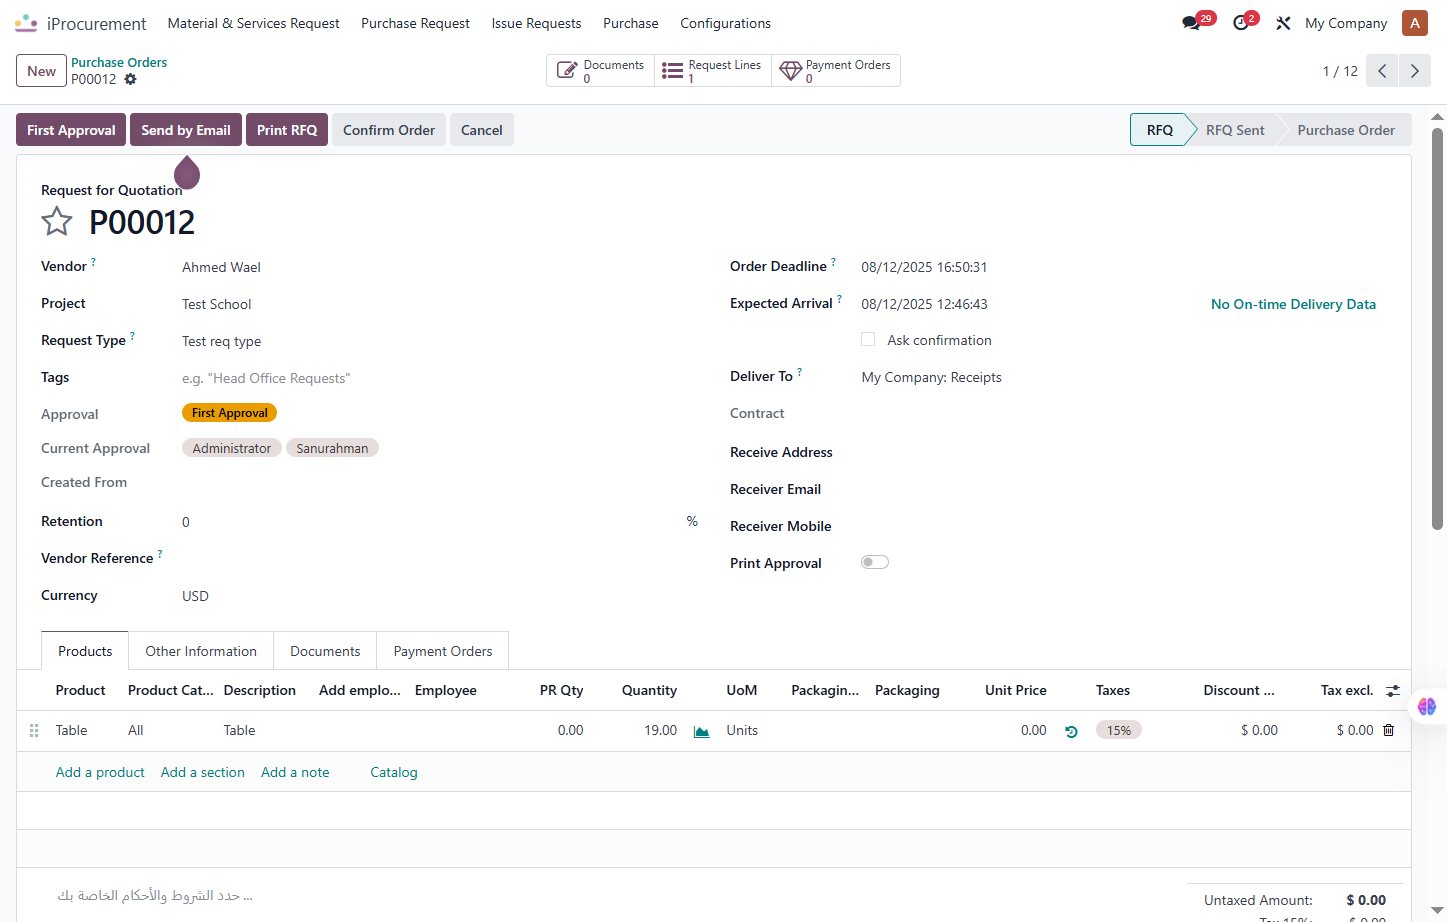This screenshot has width=1447, height=922.
Task: Go back via Purchase Orders breadcrumb
Action: [x=119, y=62]
